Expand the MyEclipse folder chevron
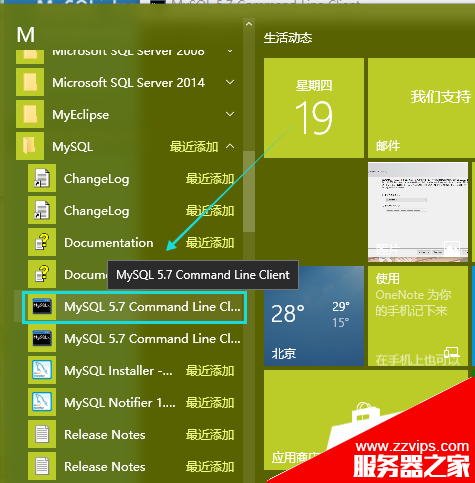Viewport: 475px width, 483px height. pos(230,114)
